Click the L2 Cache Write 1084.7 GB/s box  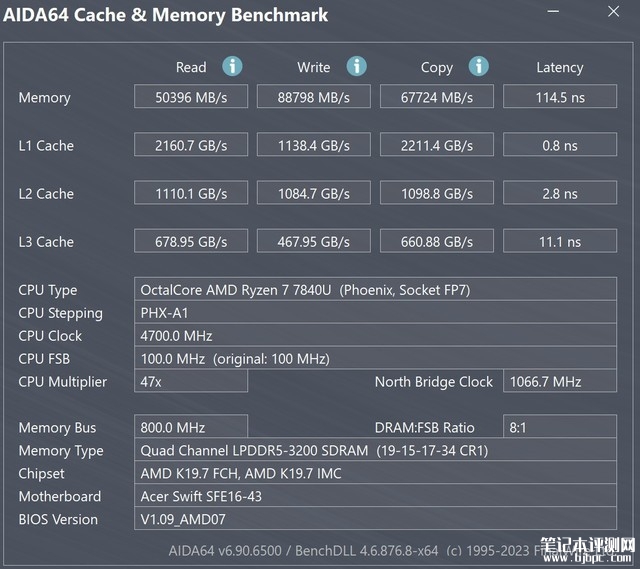[x=314, y=193]
